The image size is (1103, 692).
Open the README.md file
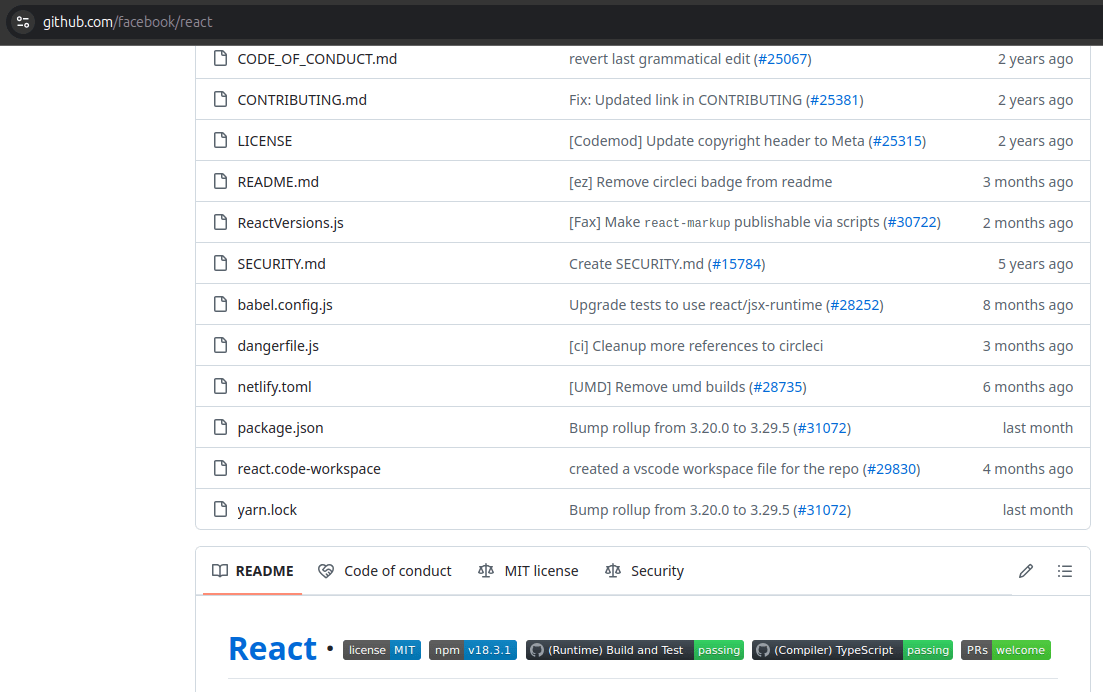pos(278,182)
